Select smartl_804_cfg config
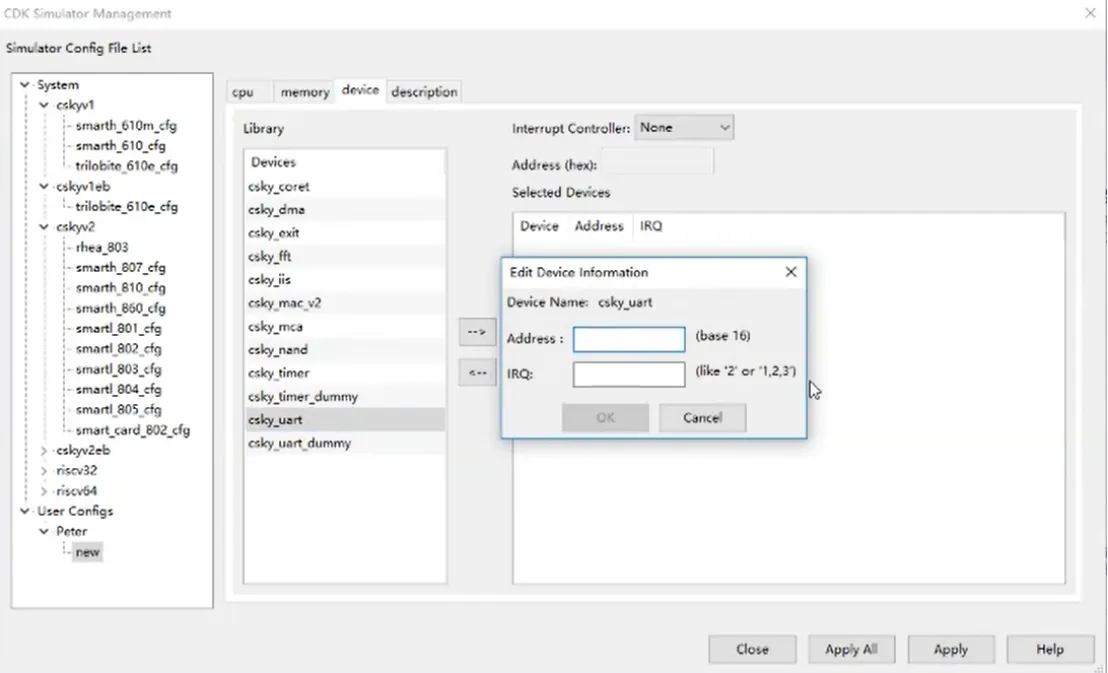The image size is (1108, 673). coord(118,390)
